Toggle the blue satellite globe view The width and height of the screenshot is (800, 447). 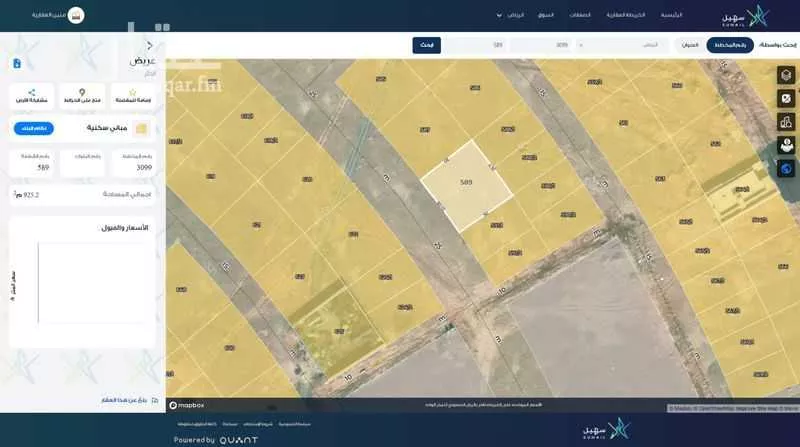[786, 168]
